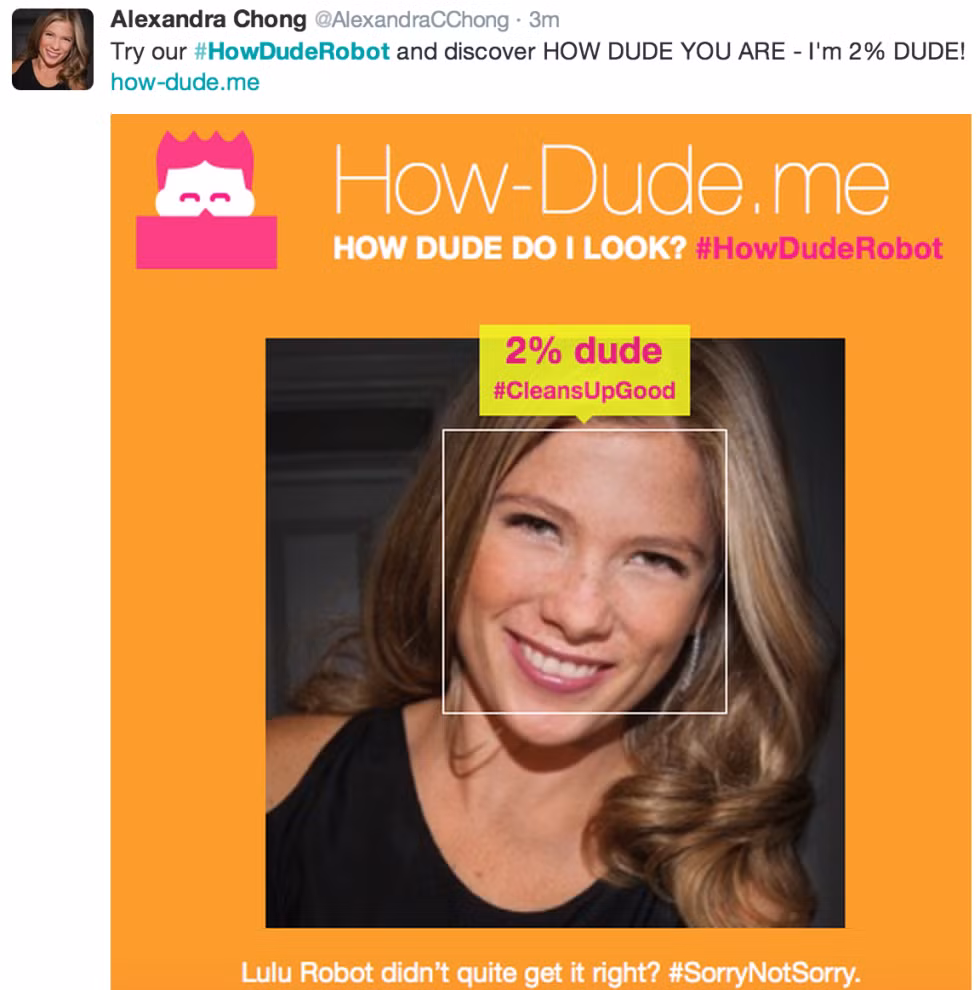Click the Alexandra Chong display name
This screenshot has width=980, height=990.
208,20
